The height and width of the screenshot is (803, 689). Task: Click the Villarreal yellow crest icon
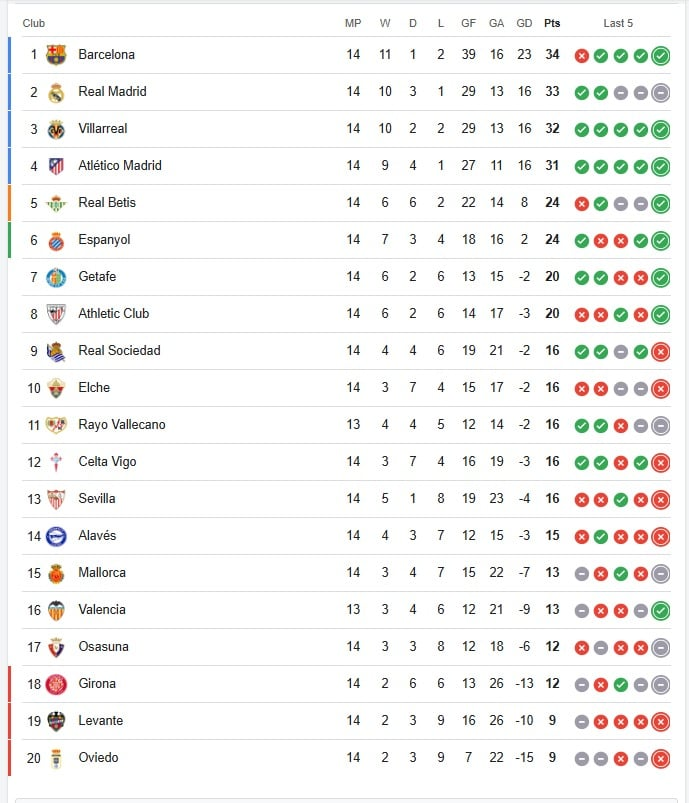pos(56,129)
